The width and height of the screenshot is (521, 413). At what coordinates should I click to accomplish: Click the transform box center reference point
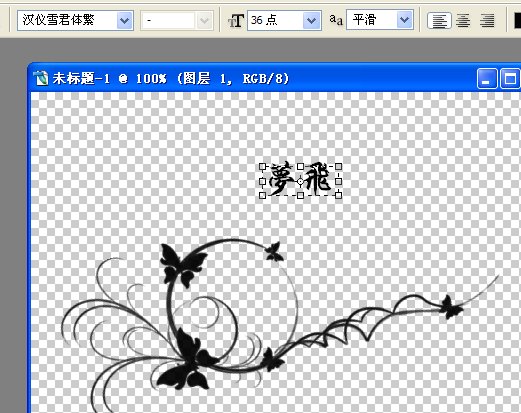point(300,181)
